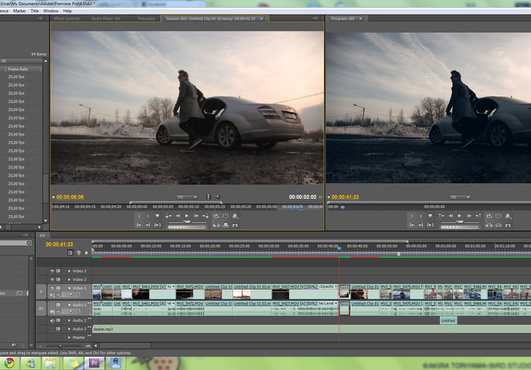Click the Drag Audio Only speaker icon
The height and width of the screenshot is (370, 531).
(x=217, y=197)
